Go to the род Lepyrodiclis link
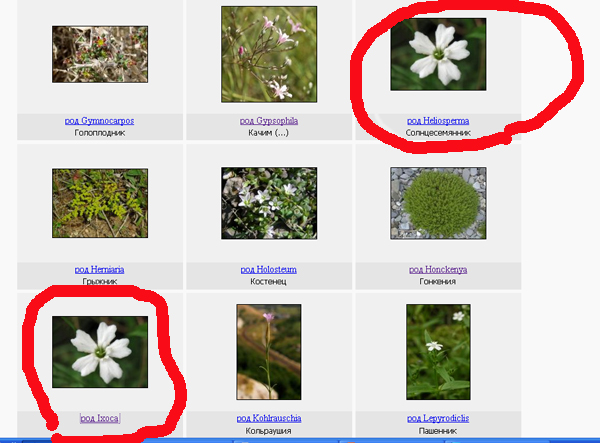The height and width of the screenshot is (443, 600). tap(438, 418)
